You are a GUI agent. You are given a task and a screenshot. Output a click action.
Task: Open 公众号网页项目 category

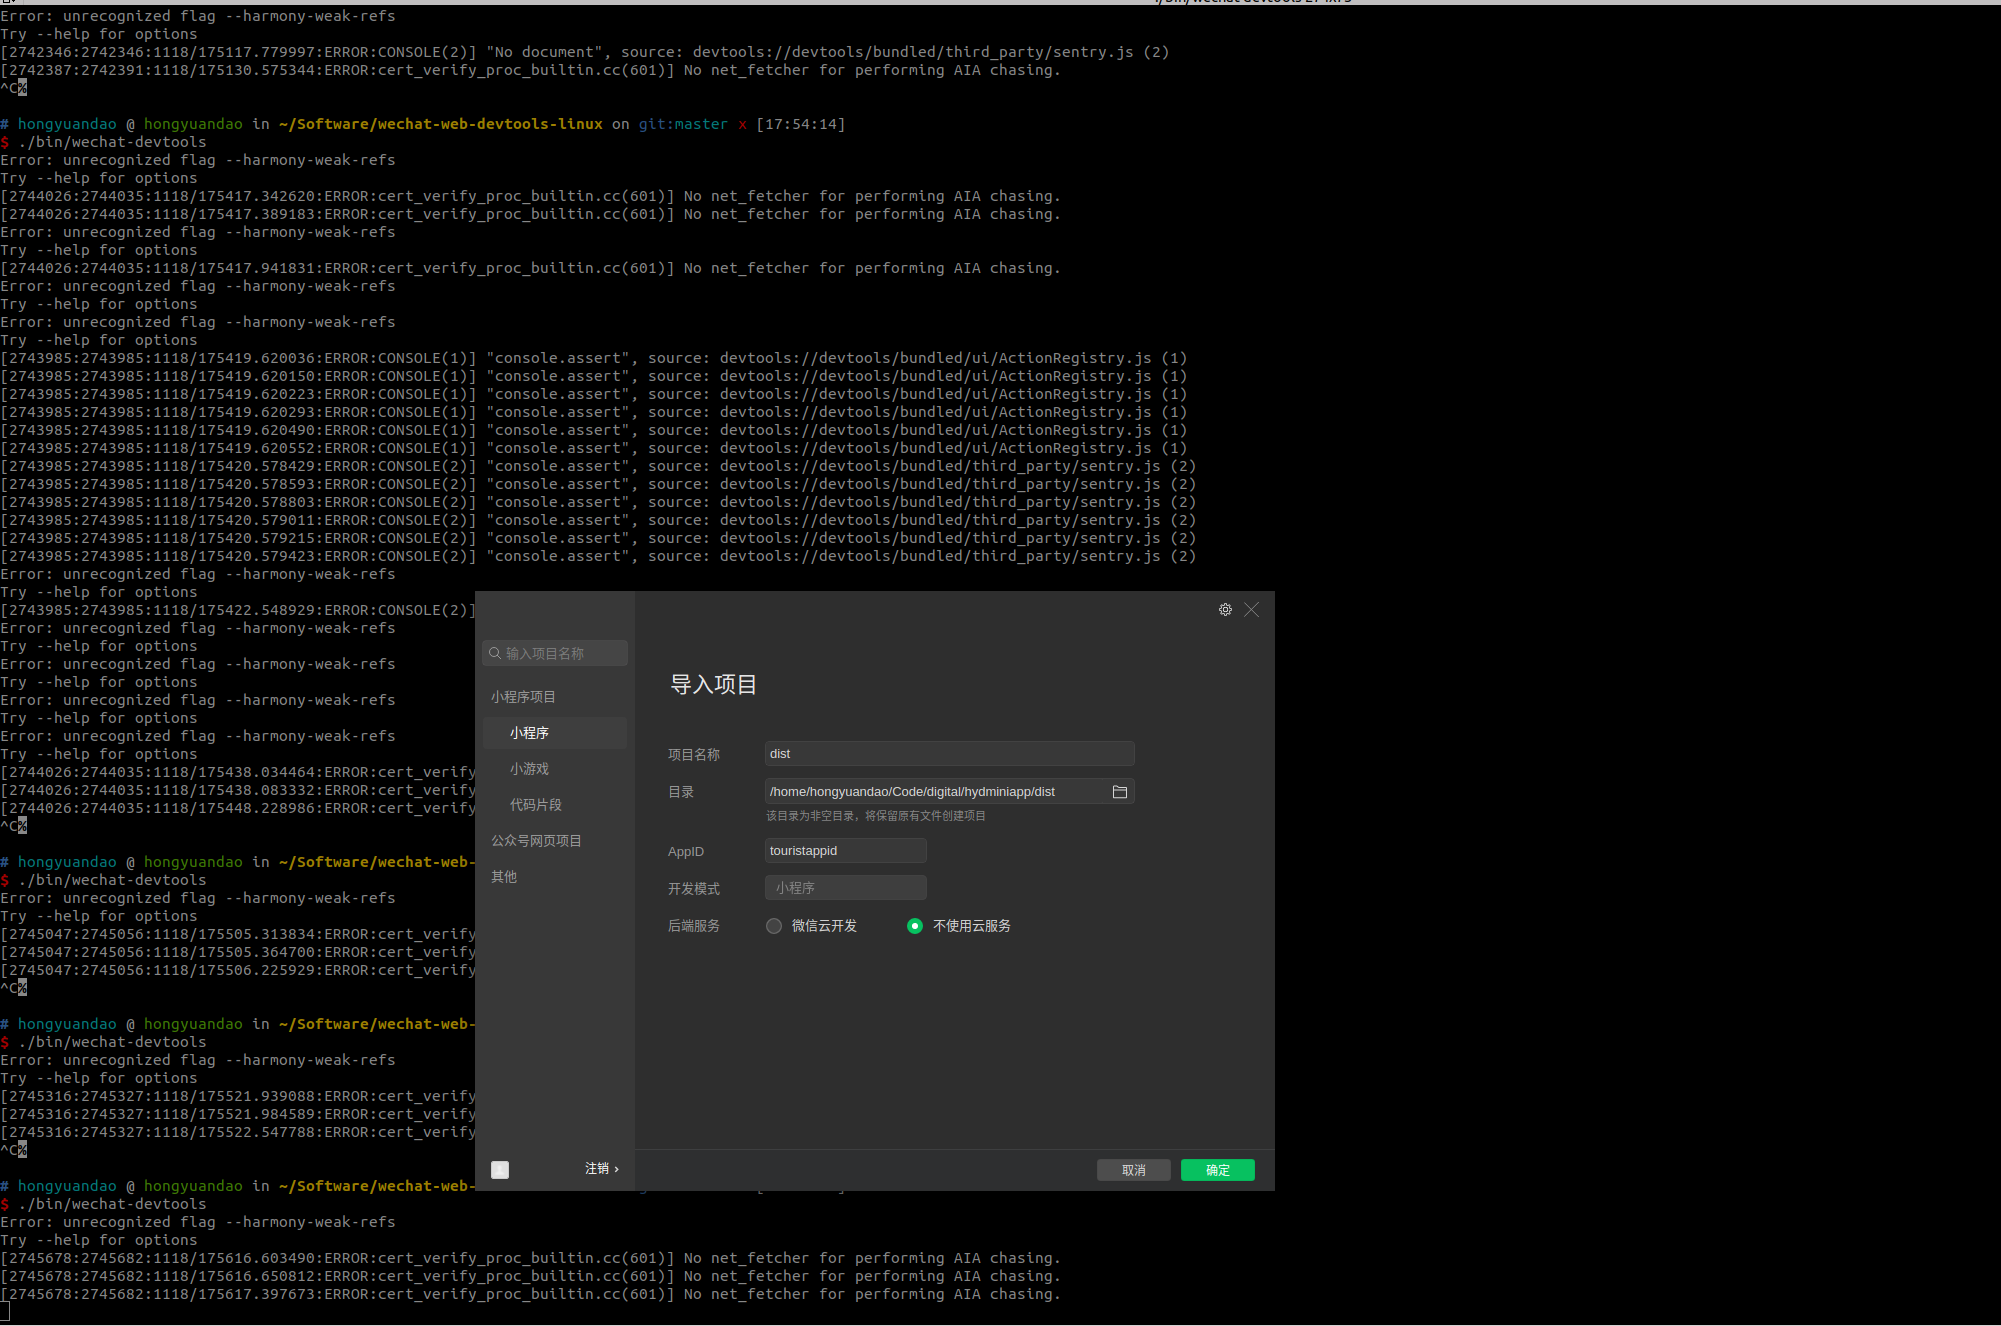click(x=536, y=841)
